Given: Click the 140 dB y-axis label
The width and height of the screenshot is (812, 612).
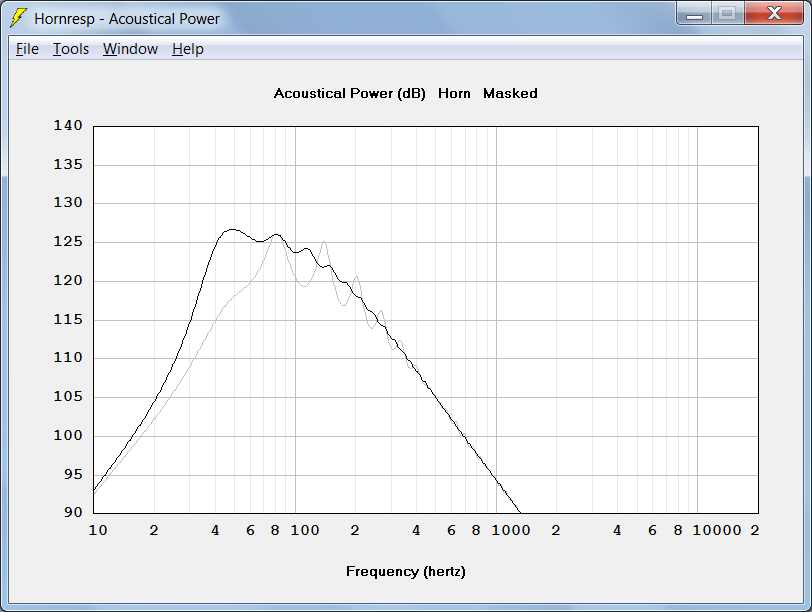Looking at the screenshot, I should coord(68,125).
